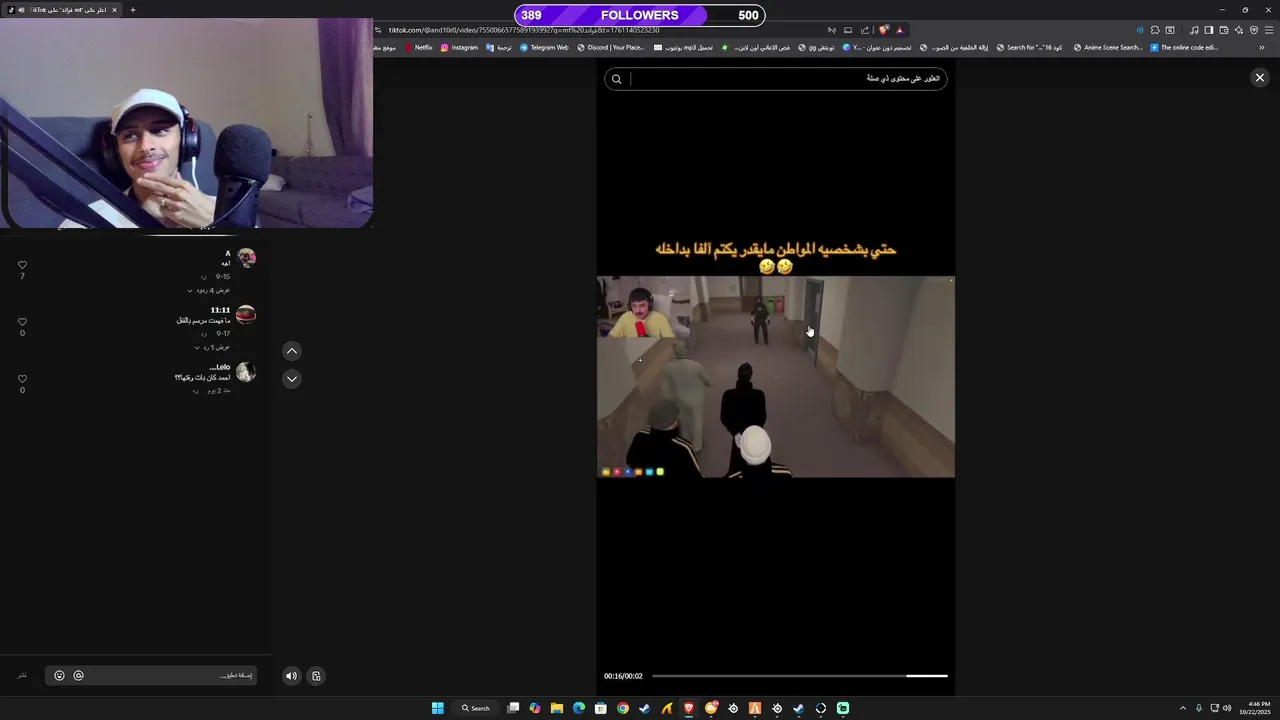Show more bookmarks with the chevron
This screenshot has width=1280, height=720.
[1262, 47]
